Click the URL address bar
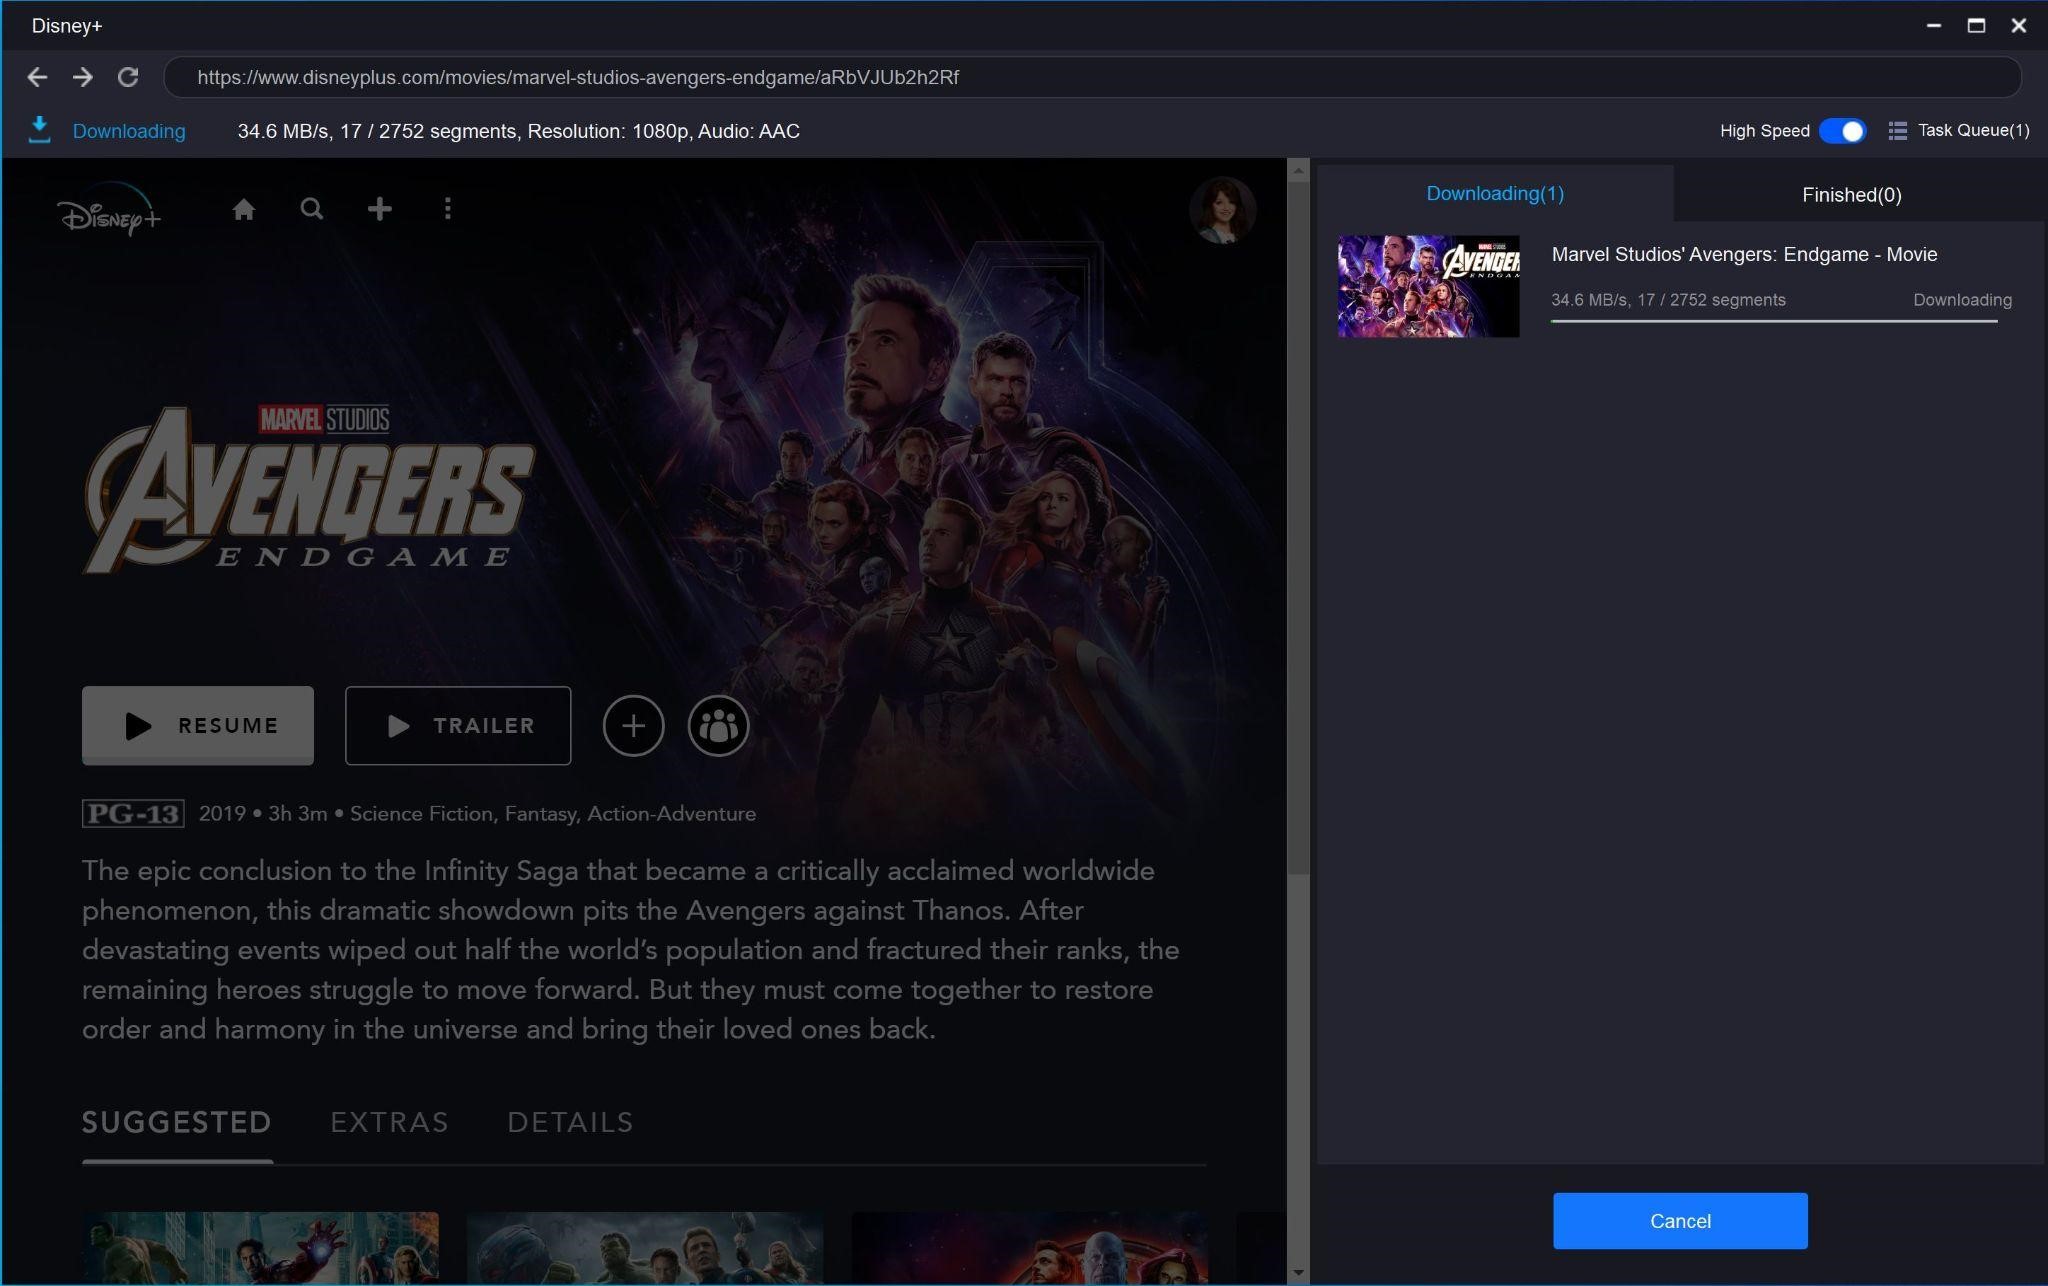 [x=1092, y=77]
